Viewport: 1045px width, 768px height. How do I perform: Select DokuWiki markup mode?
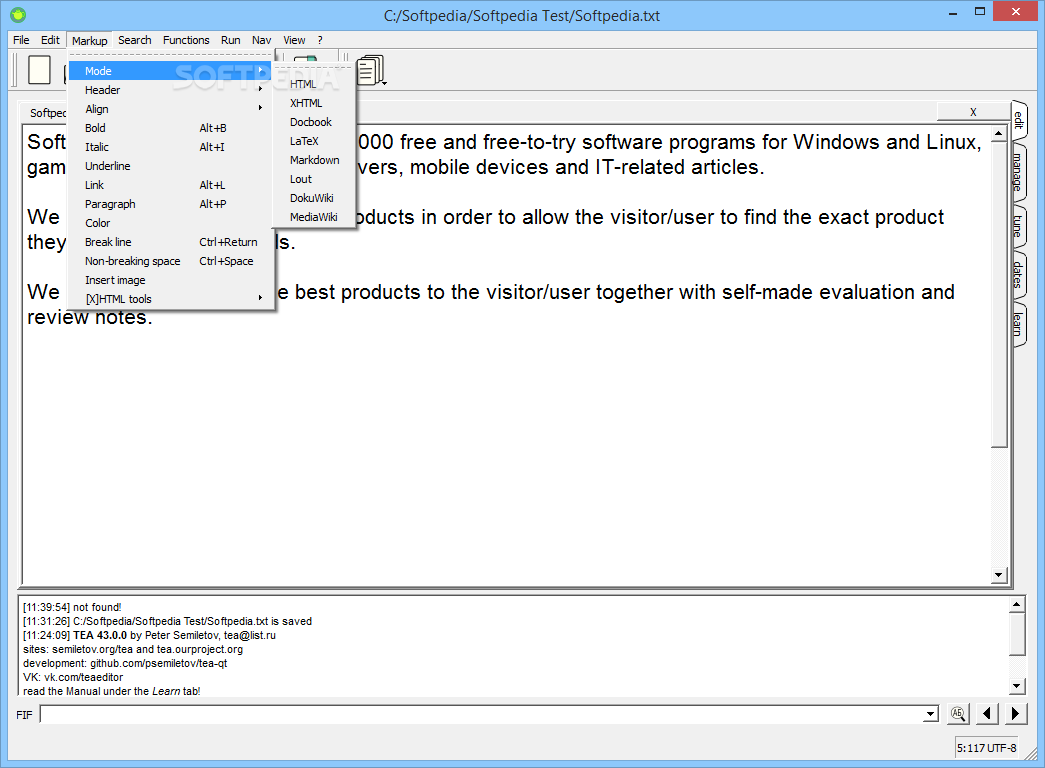(314, 198)
